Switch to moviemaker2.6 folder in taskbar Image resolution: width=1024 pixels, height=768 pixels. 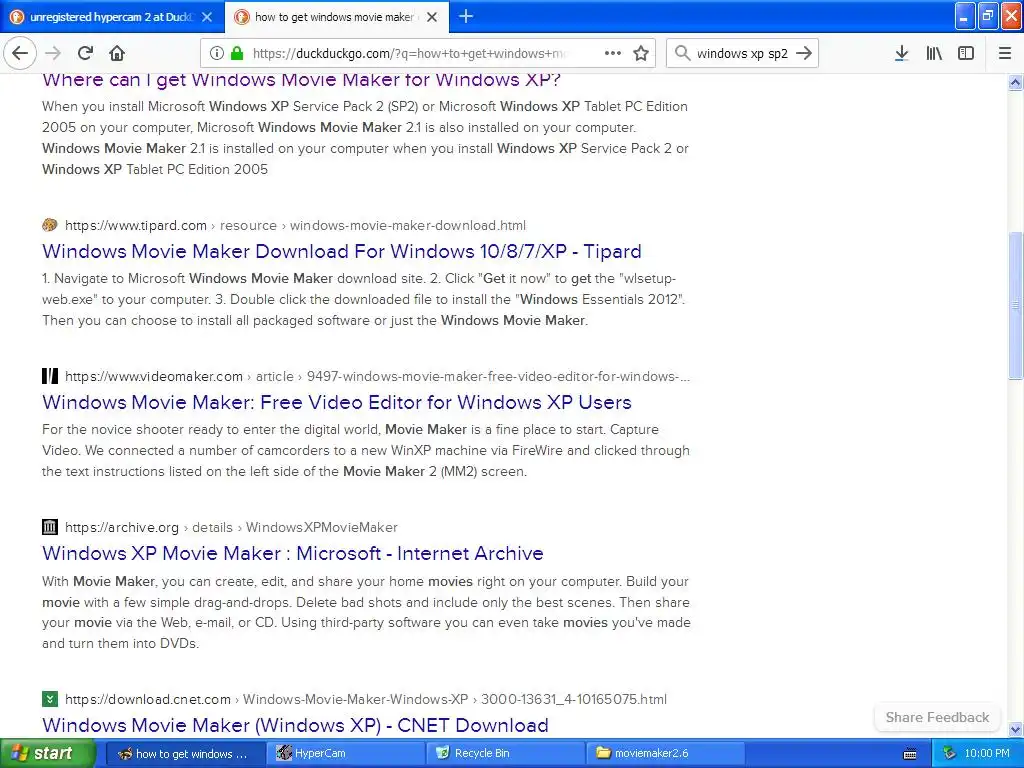[x=665, y=754]
